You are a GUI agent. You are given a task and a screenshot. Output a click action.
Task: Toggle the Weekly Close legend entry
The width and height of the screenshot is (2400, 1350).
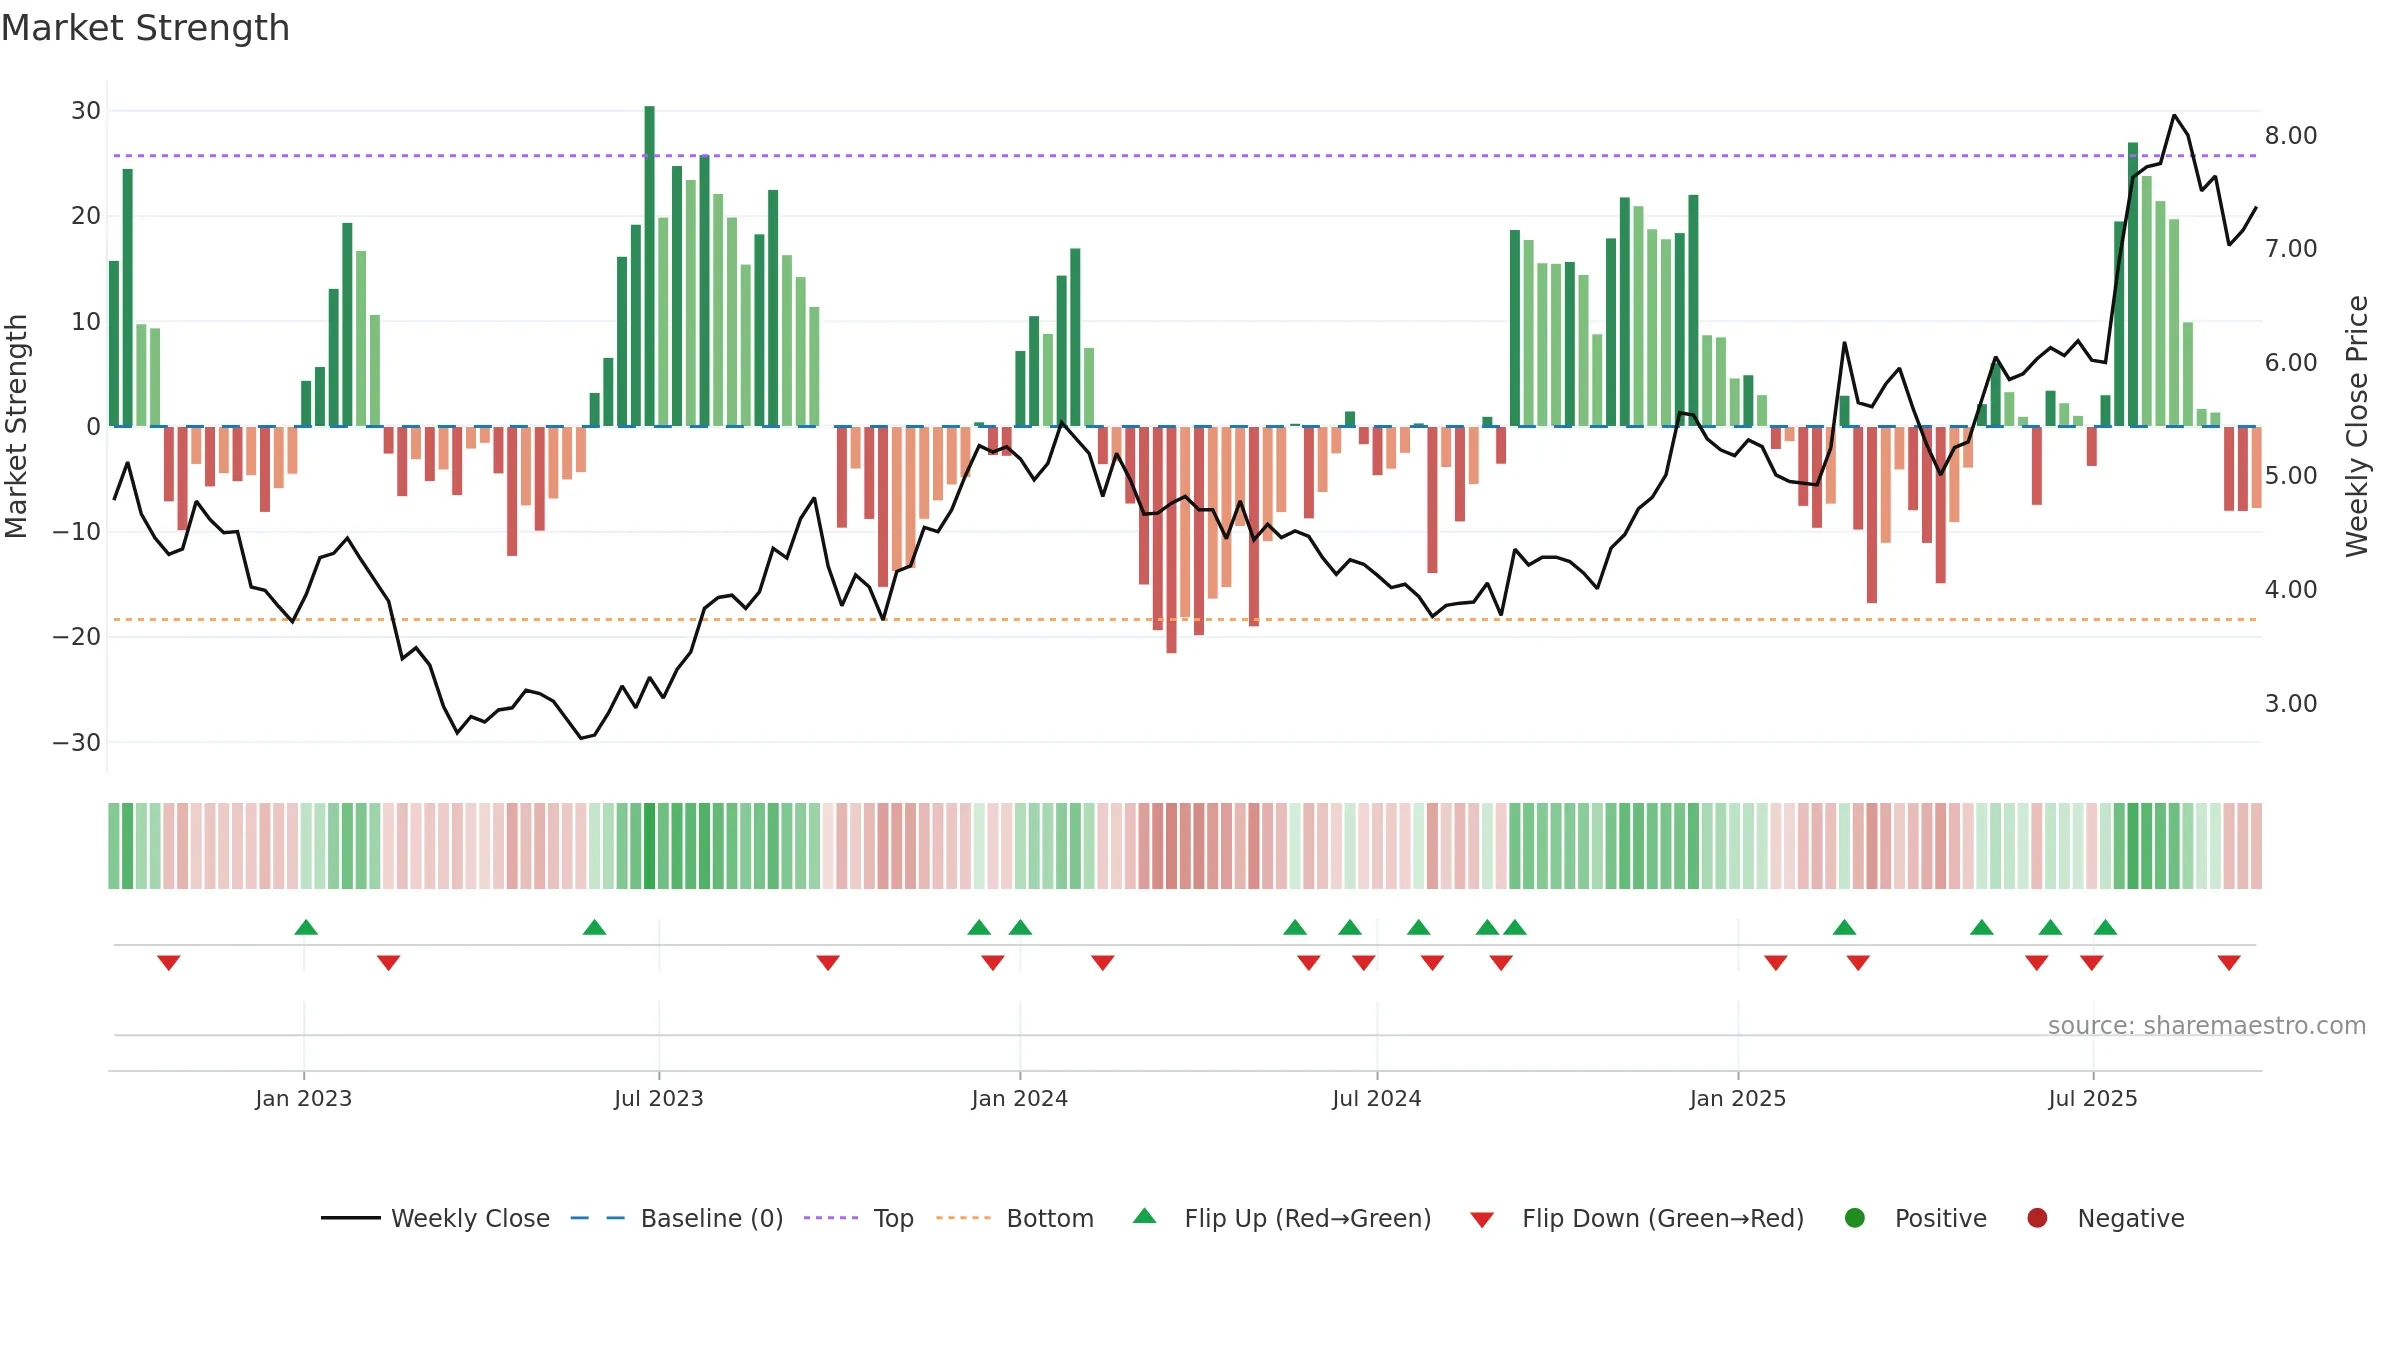tap(435, 1218)
